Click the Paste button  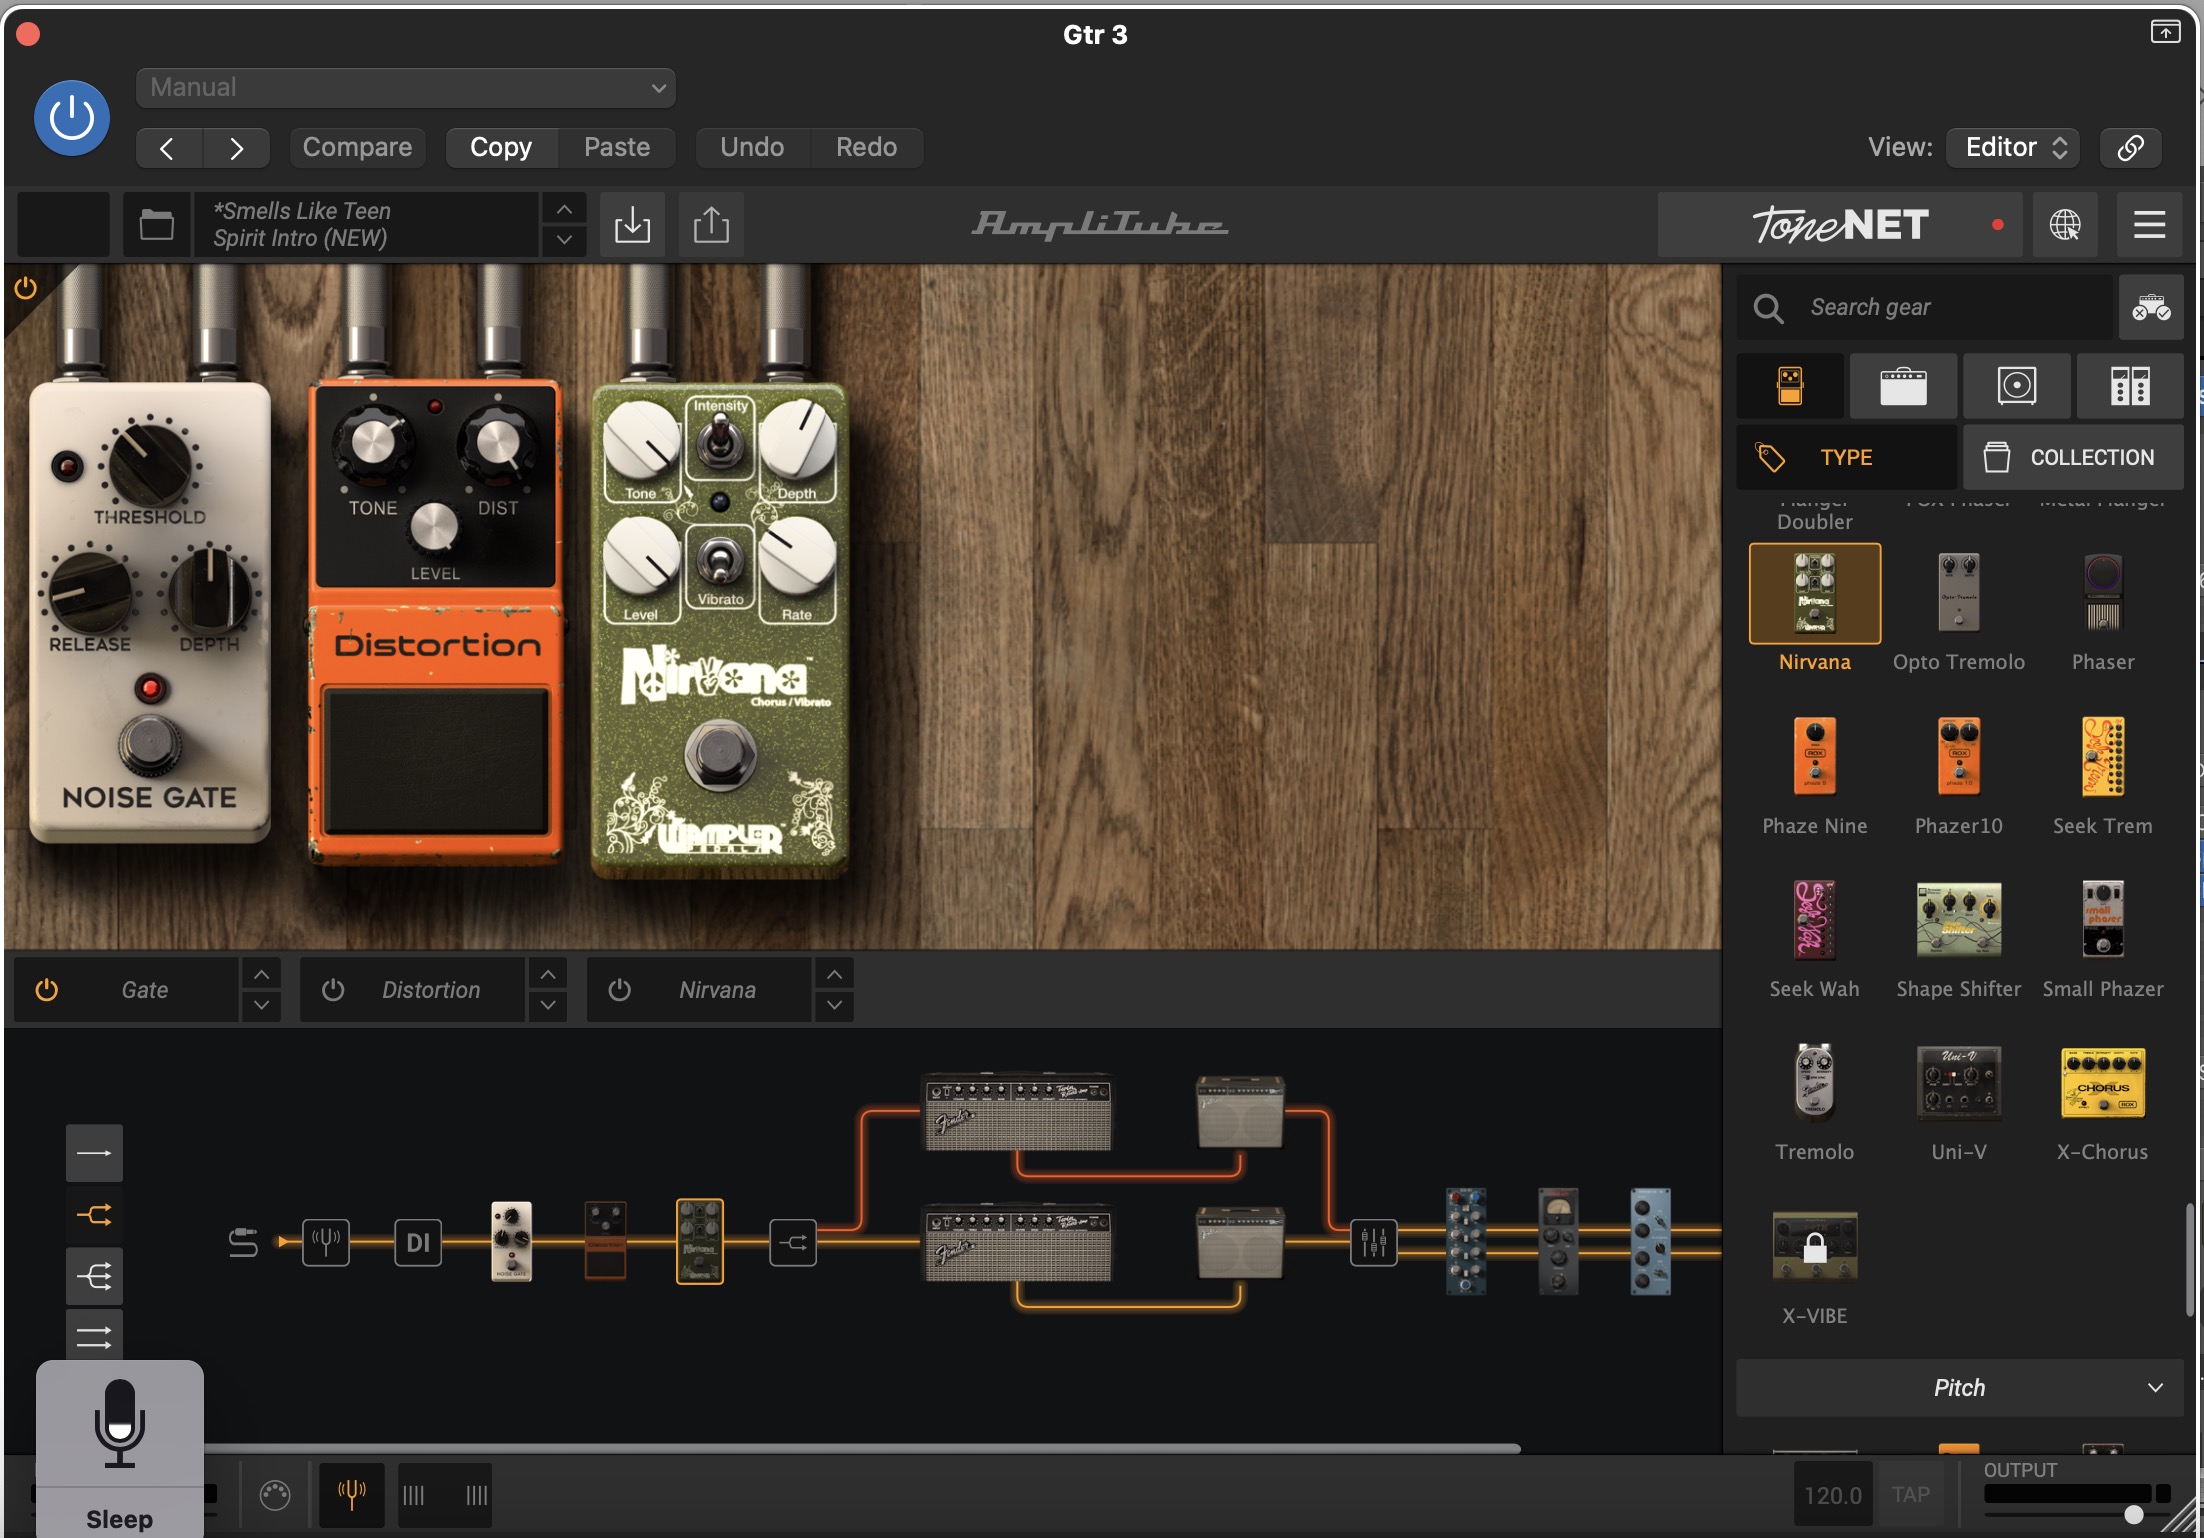click(616, 148)
